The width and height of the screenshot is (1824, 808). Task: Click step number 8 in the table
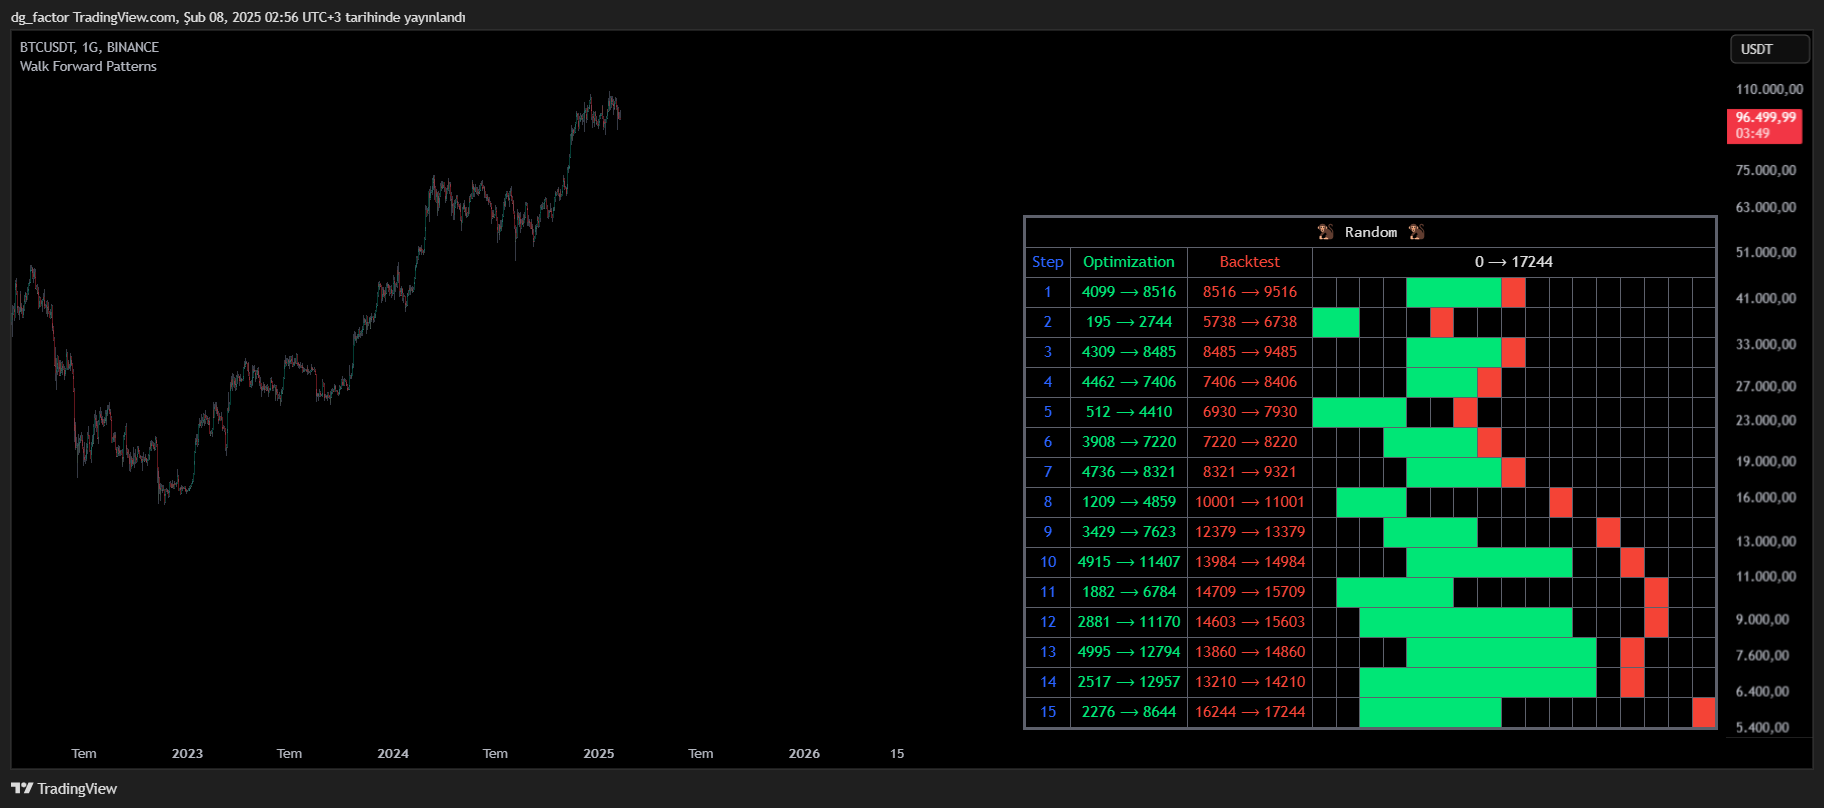coord(1047,502)
